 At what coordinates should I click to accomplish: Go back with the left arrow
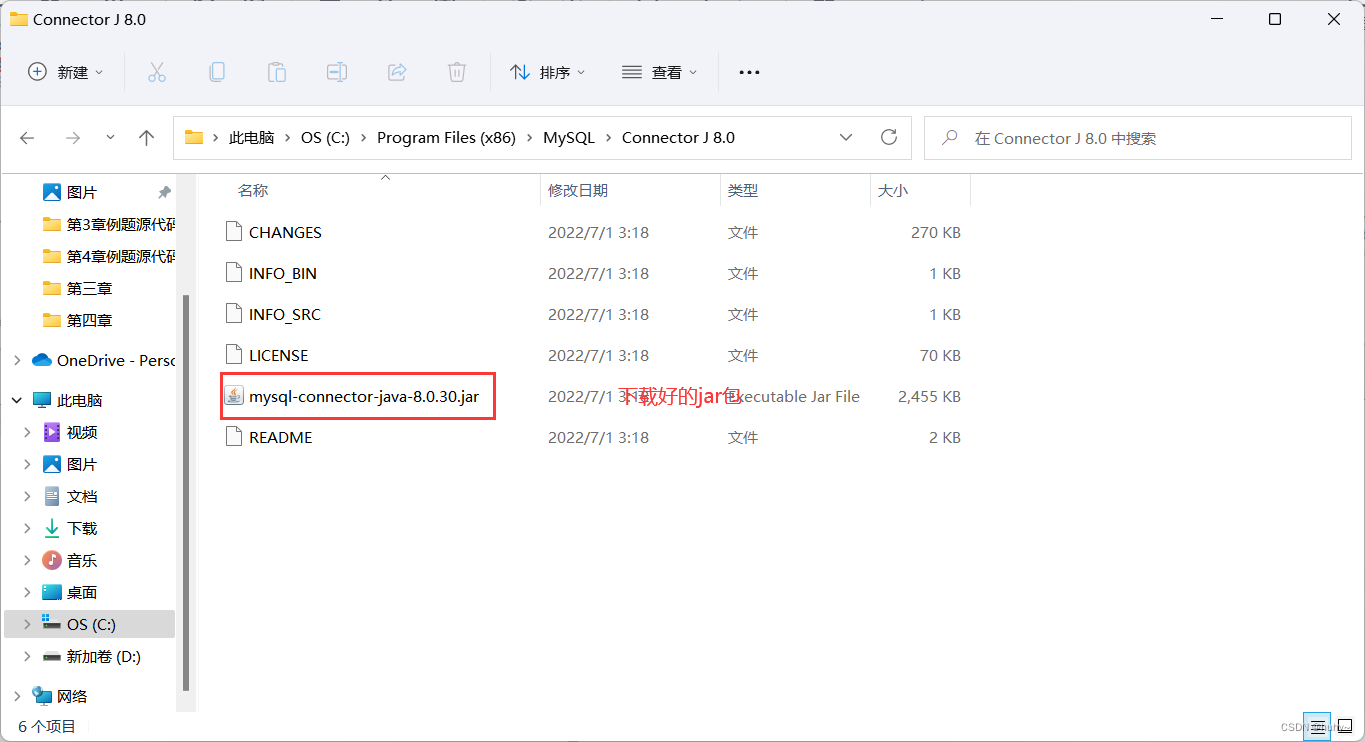point(27,138)
